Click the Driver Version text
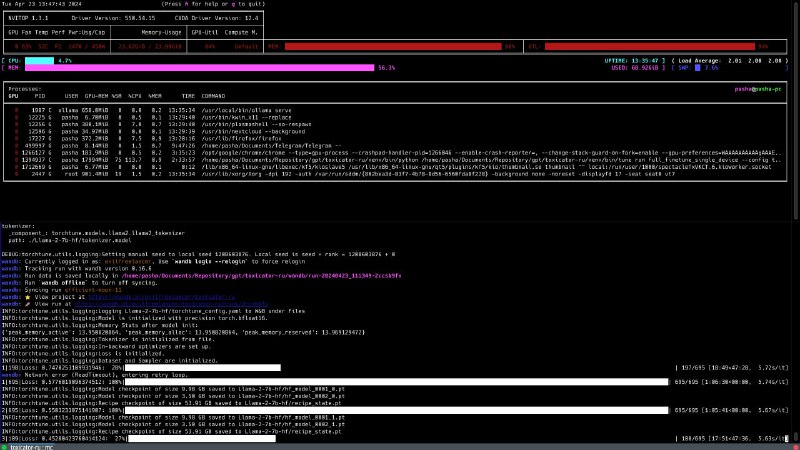This screenshot has height=450, width=800. (x=113, y=18)
